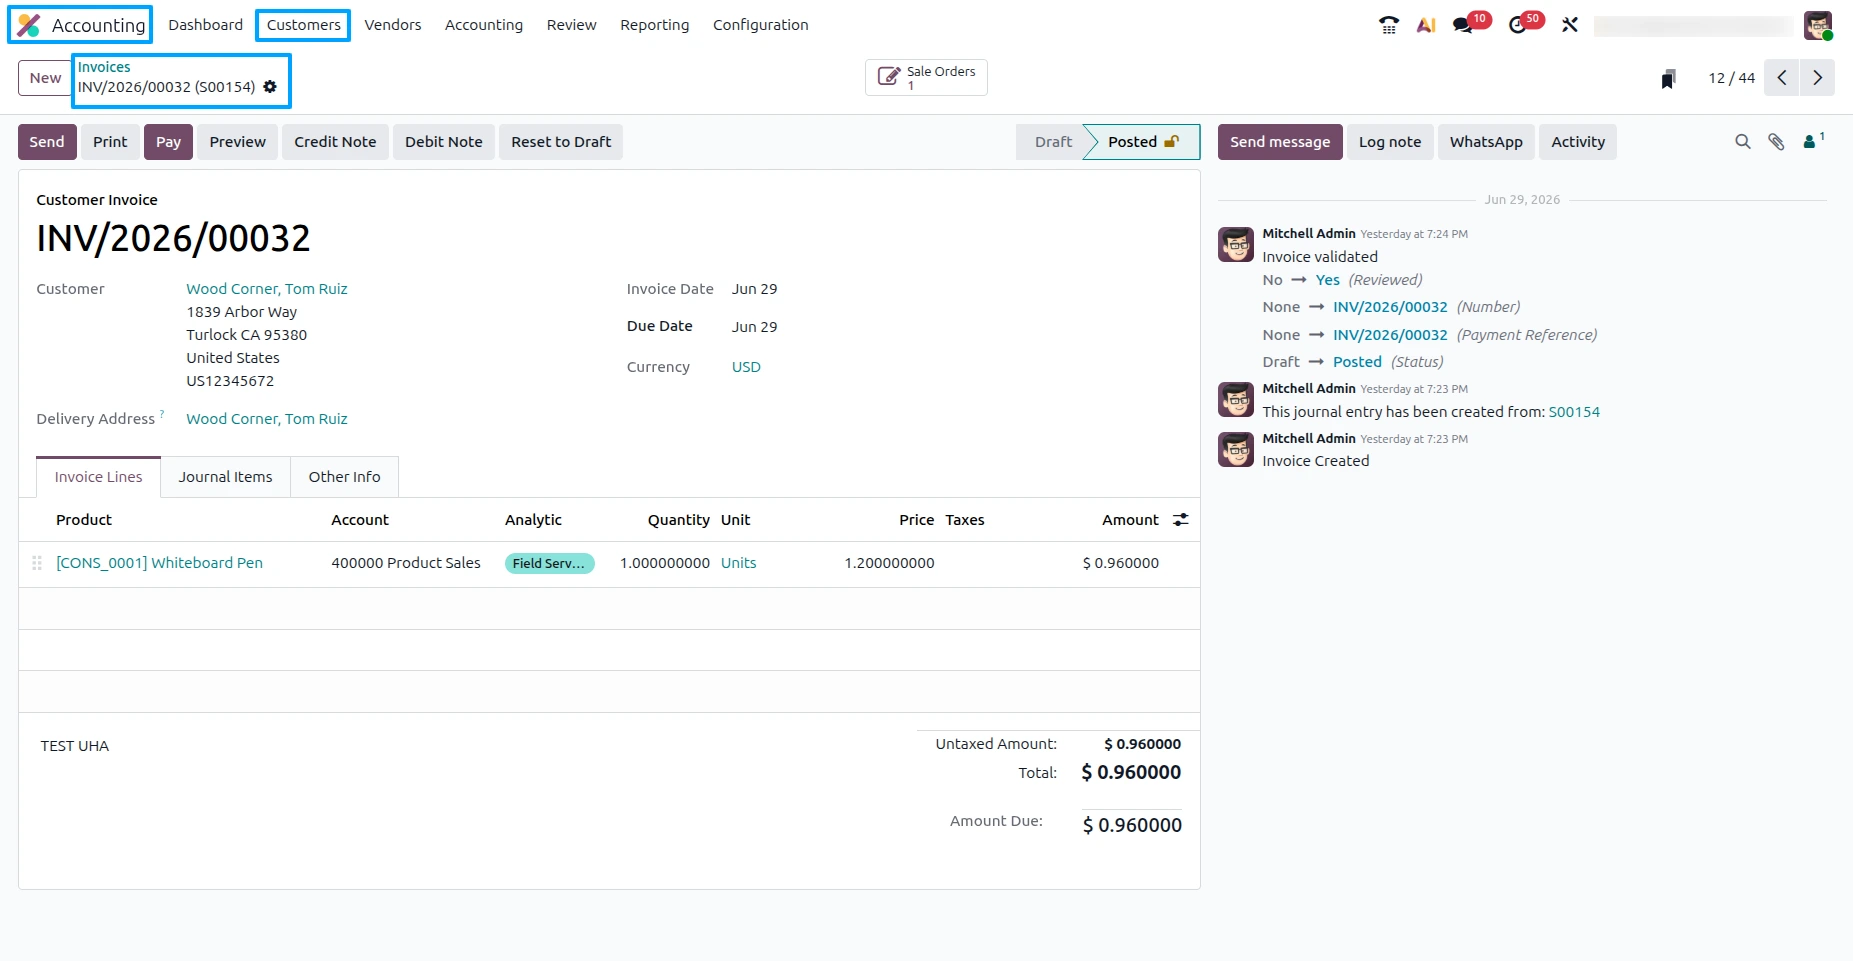Click the invoice gear actions icon
Viewport: 1853px width, 961px height.
coord(270,87)
